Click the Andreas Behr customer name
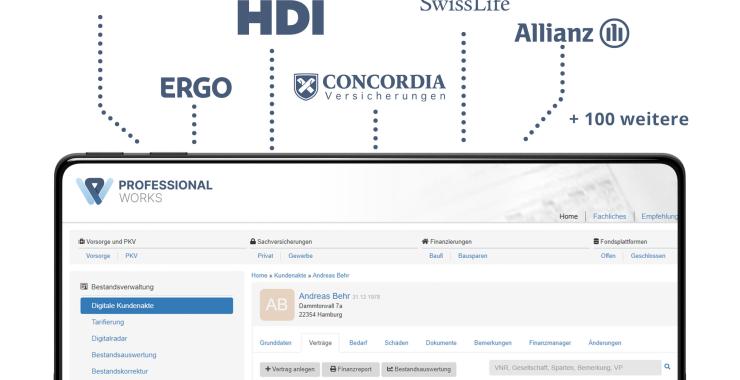This screenshot has height=380, width=740. 324,296
